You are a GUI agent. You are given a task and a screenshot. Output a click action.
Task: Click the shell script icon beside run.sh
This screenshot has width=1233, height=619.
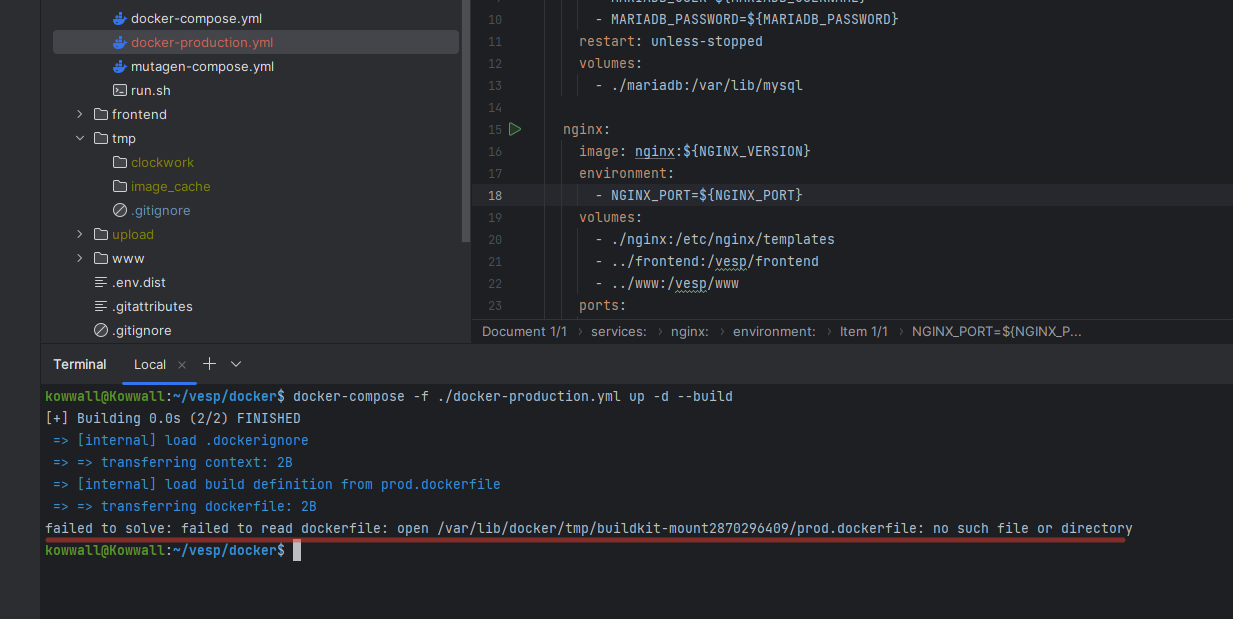tap(120, 90)
